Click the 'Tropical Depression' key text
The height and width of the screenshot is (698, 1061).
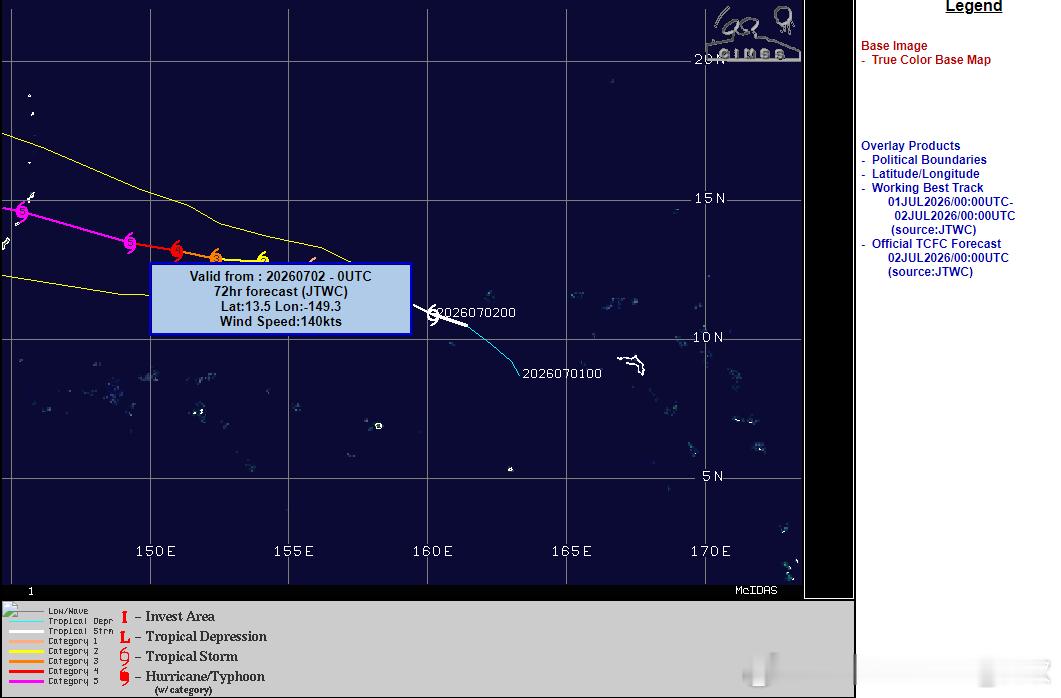click(206, 637)
